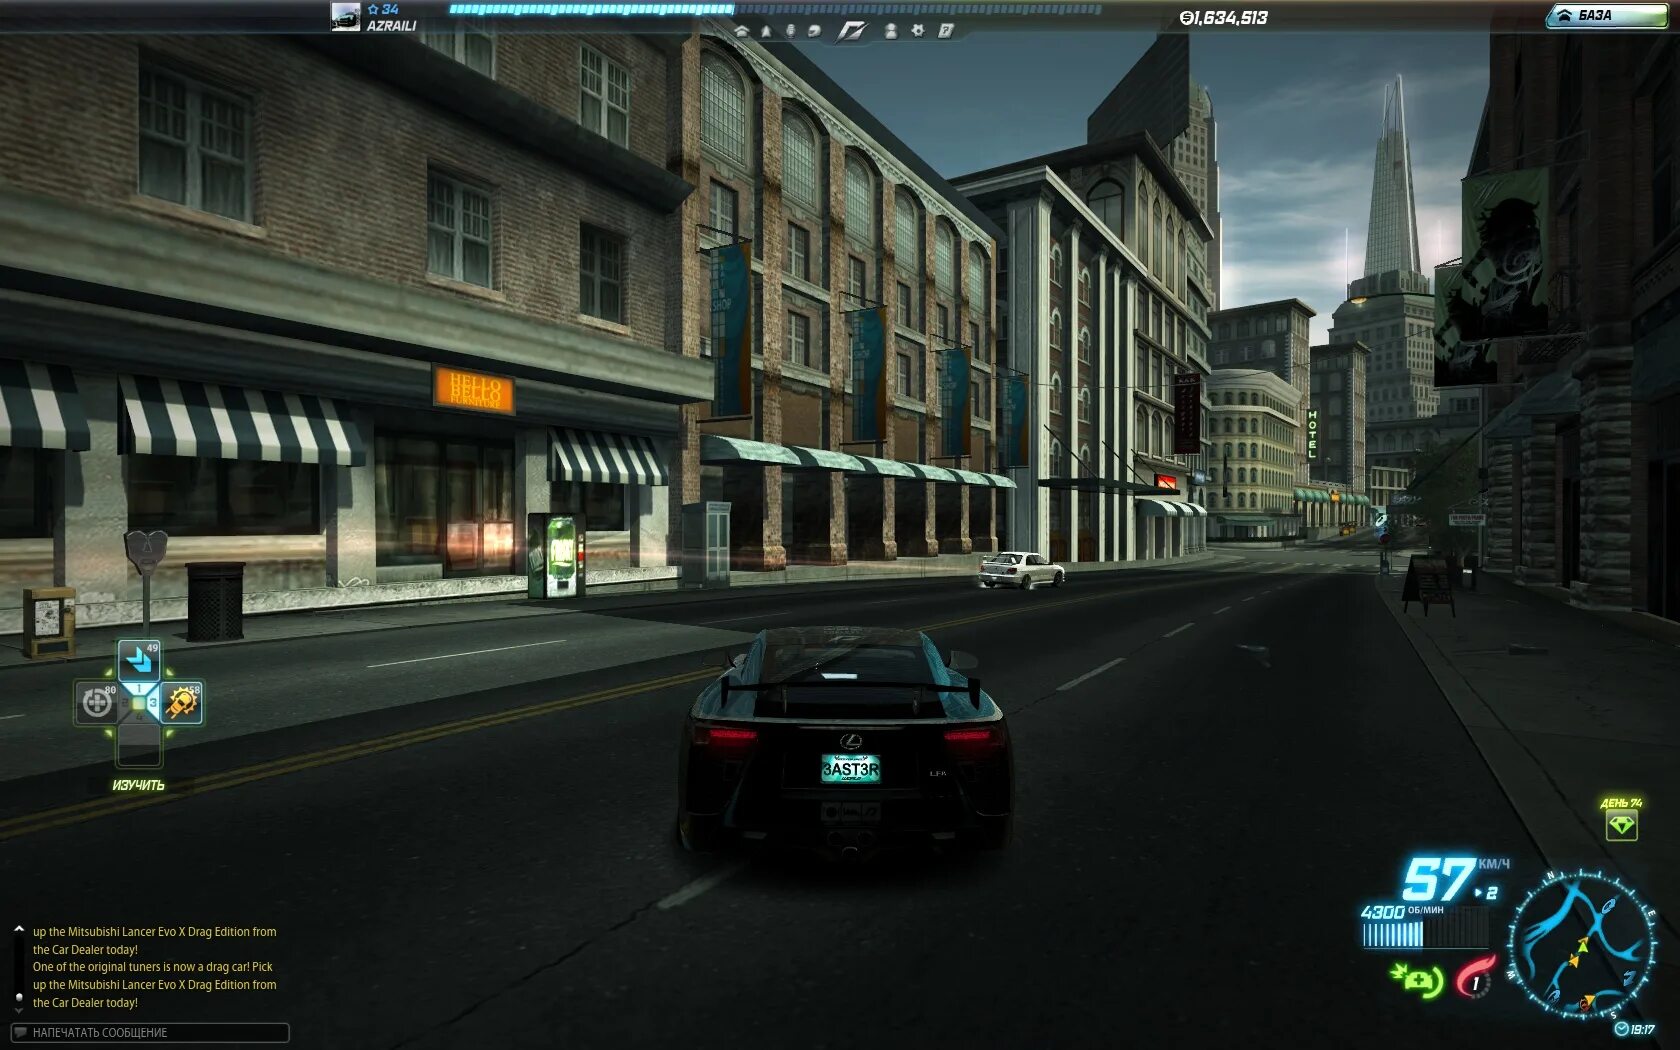Click the 3AST3R license plate on the car

tap(850, 768)
